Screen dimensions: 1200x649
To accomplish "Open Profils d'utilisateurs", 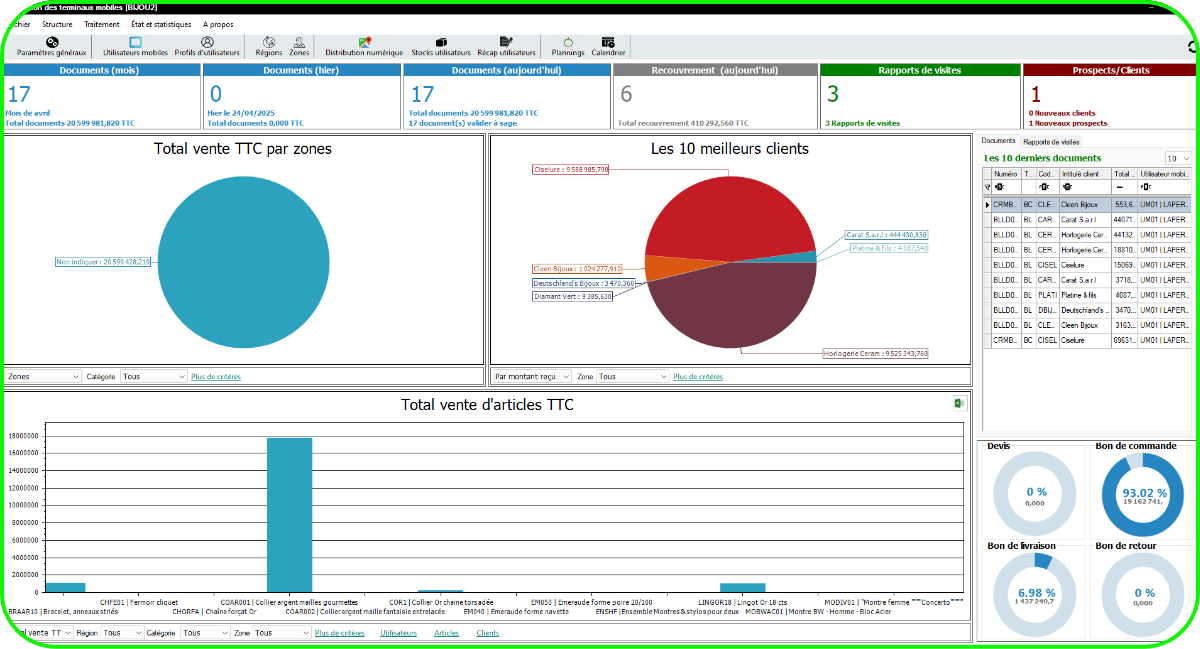I will (x=207, y=46).
